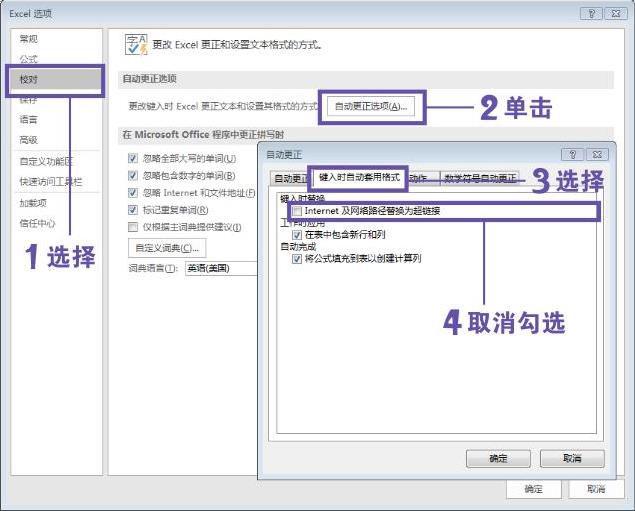635x511 pixels.
Task: Open 快速访问工具栏 settings
Action: click(51, 182)
